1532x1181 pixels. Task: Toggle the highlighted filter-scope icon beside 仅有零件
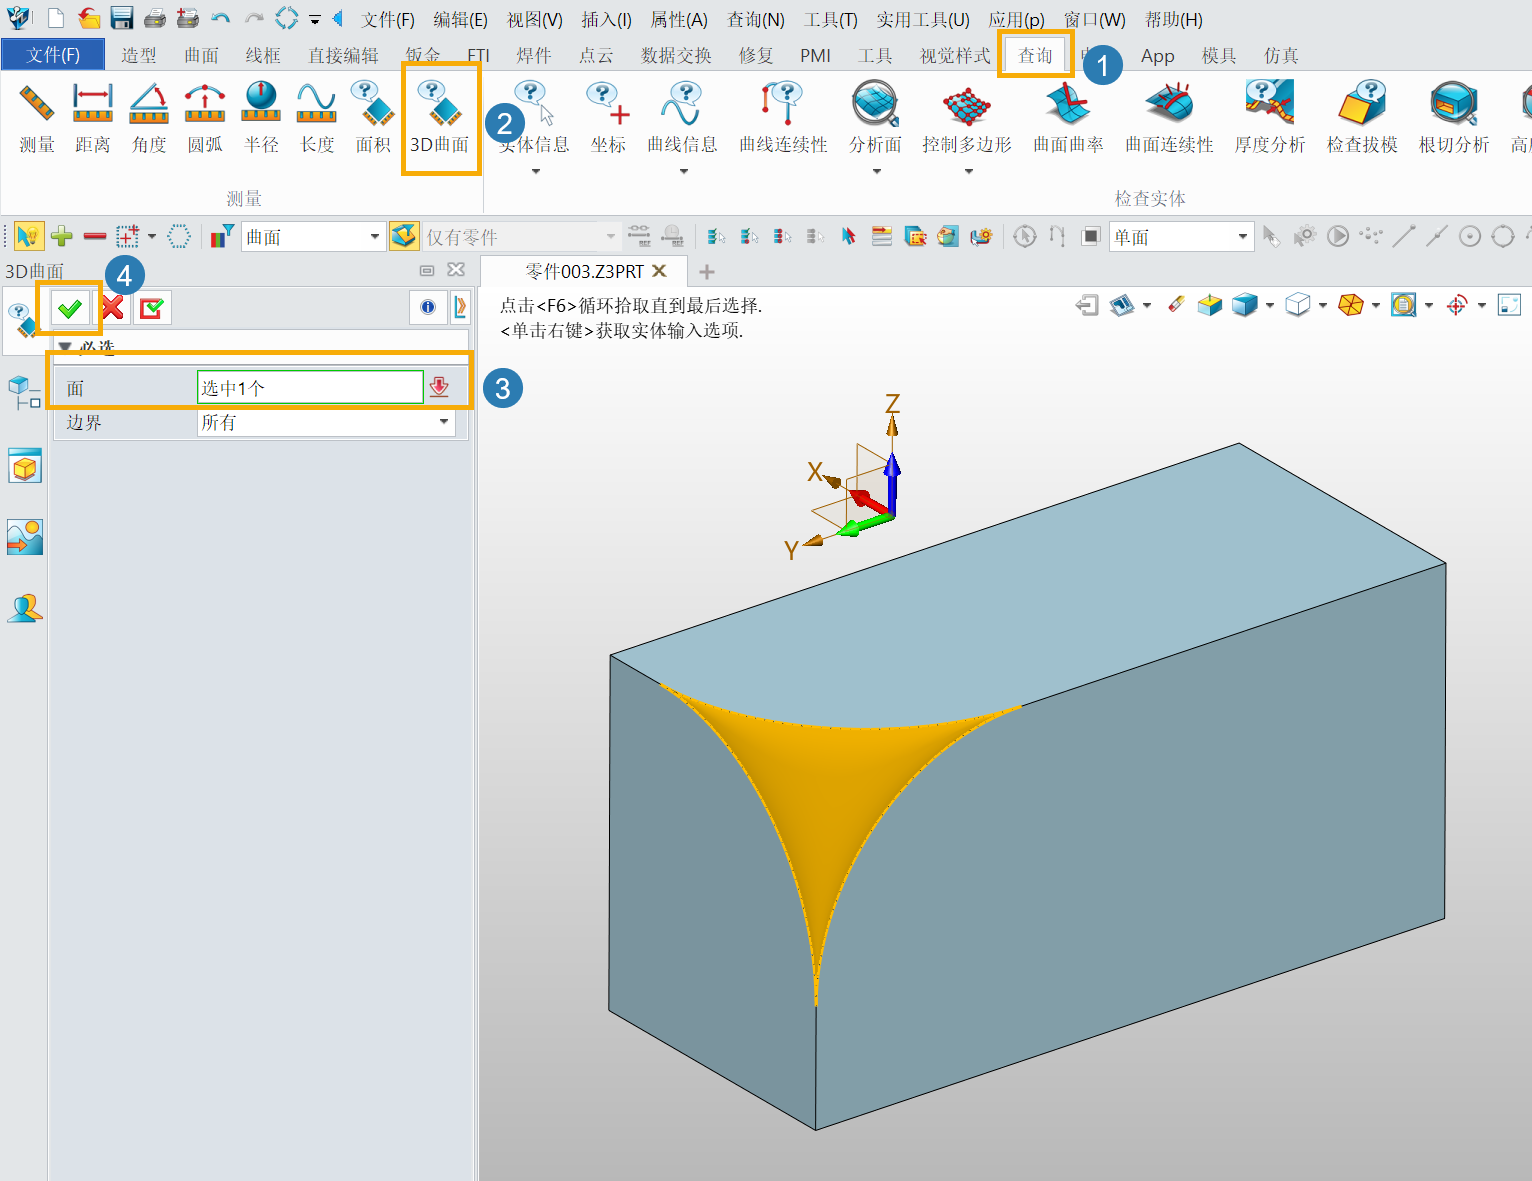[x=404, y=237]
